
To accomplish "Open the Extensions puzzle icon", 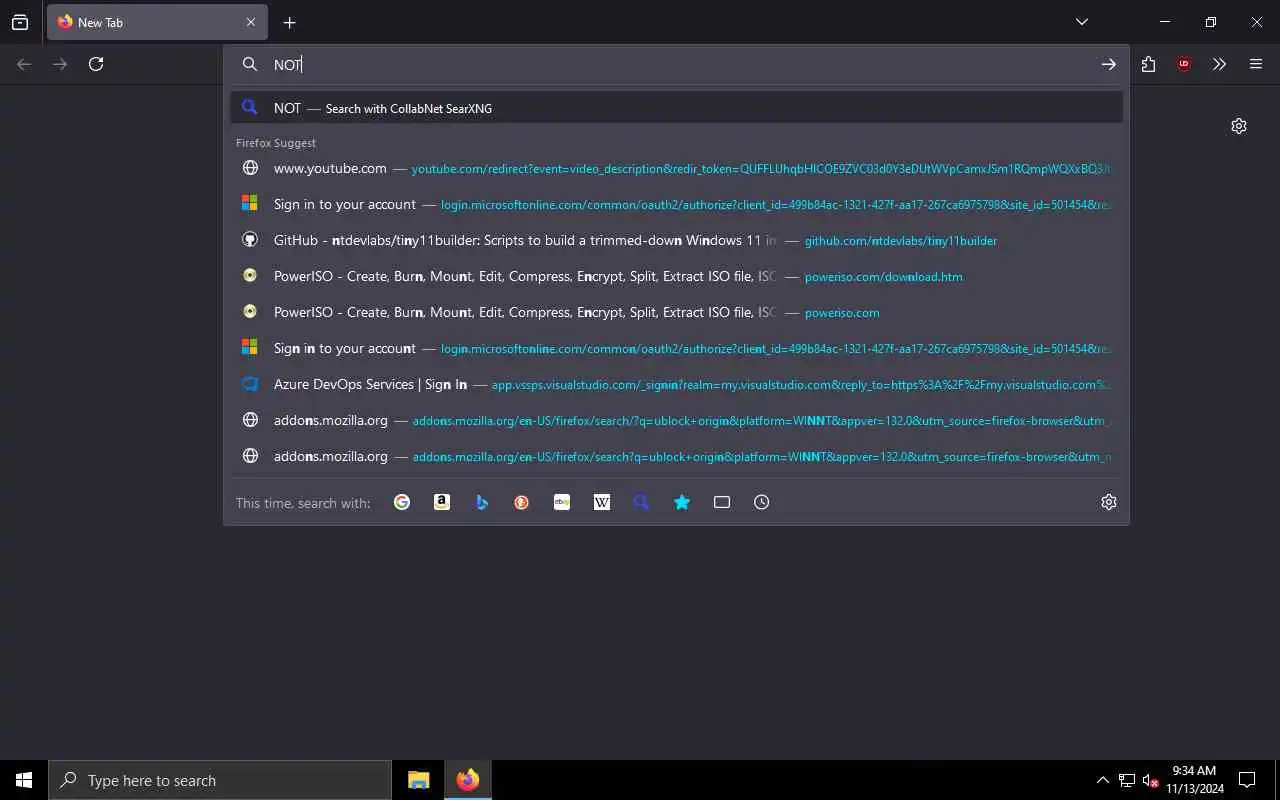I will point(1148,64).
